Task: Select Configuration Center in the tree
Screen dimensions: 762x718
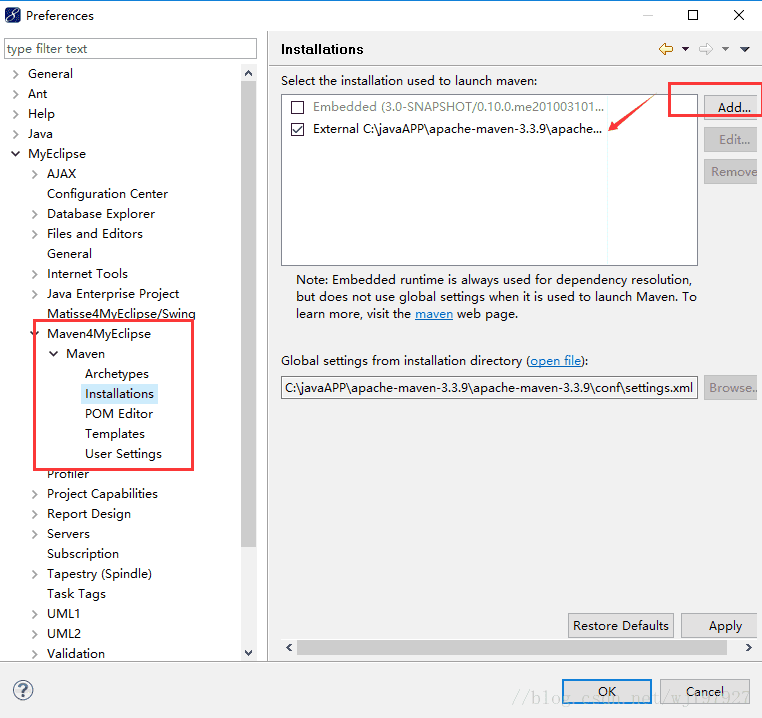Action: click(107, 193)
